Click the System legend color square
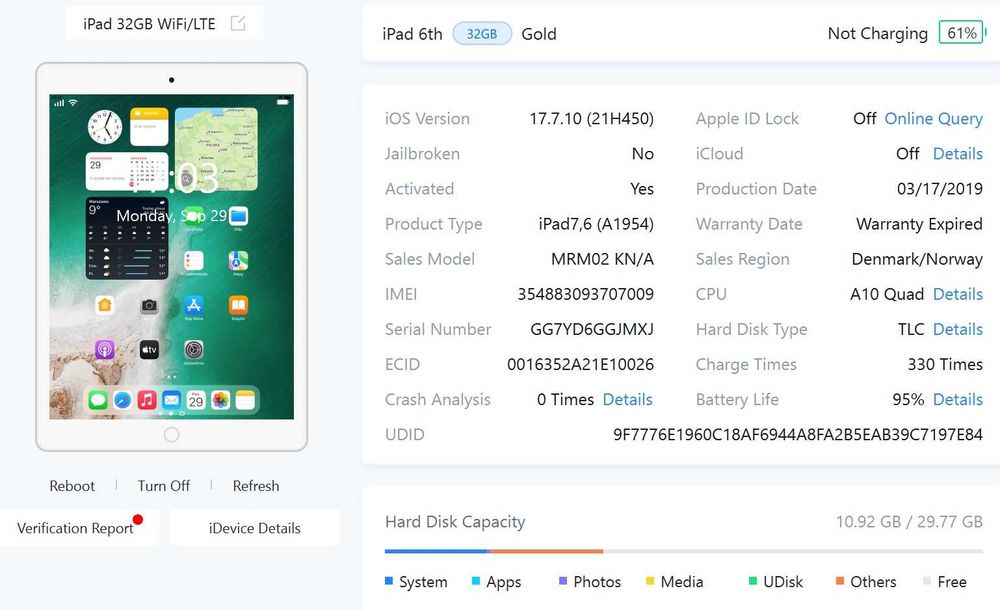Viewport: 1000px width, 610px height. (389, 581)
